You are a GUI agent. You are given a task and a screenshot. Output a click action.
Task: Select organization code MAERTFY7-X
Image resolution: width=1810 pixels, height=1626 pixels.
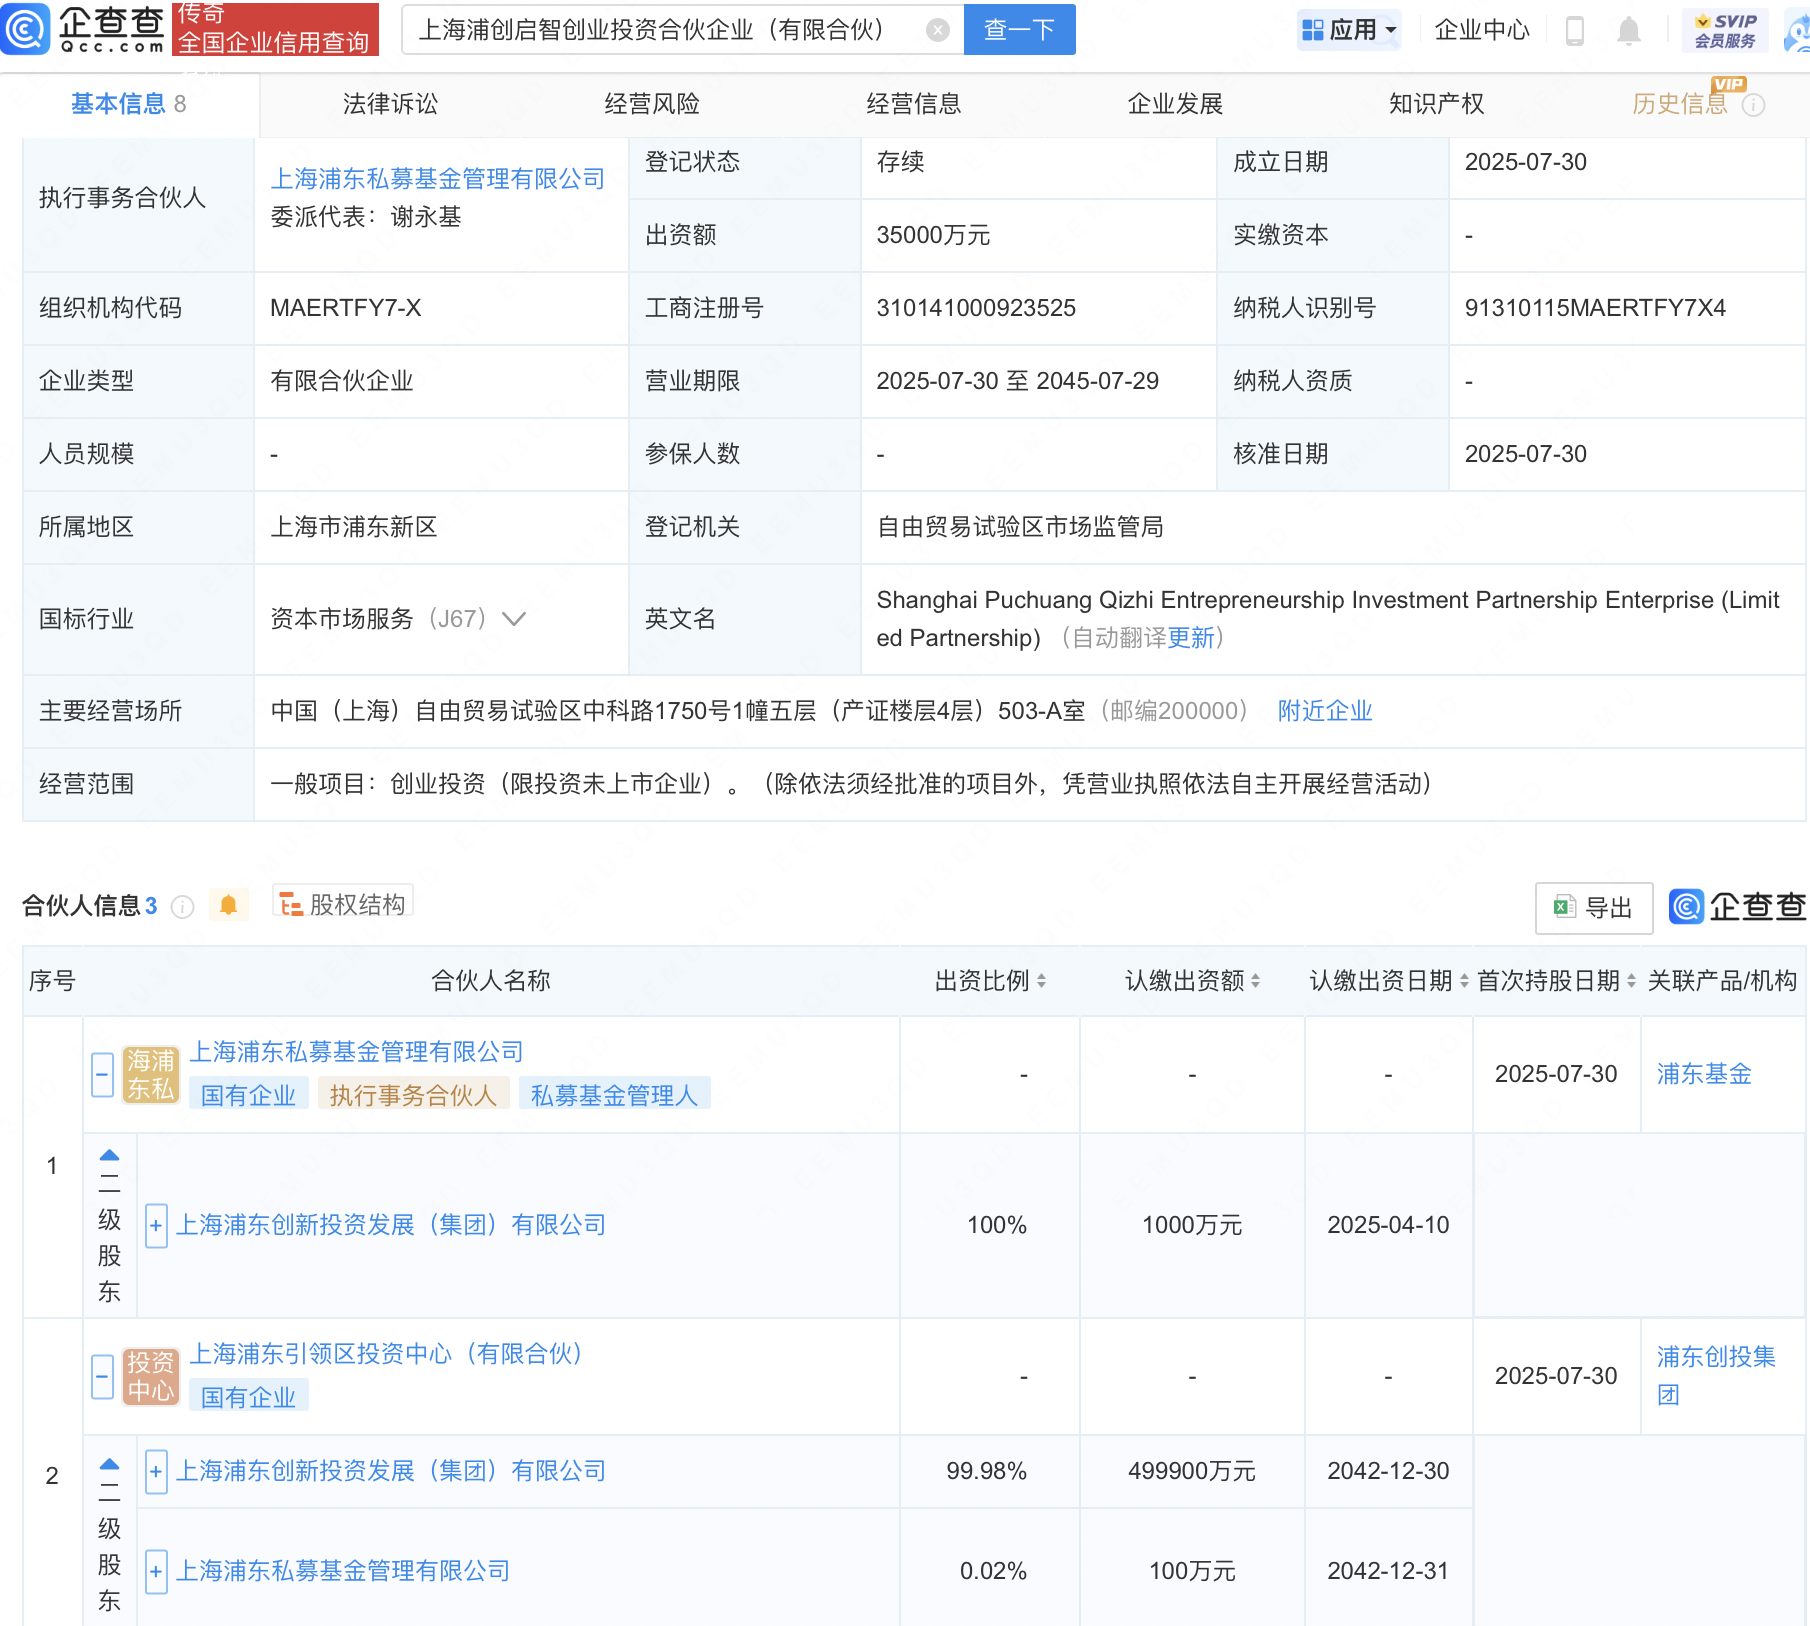coord(345,308)
